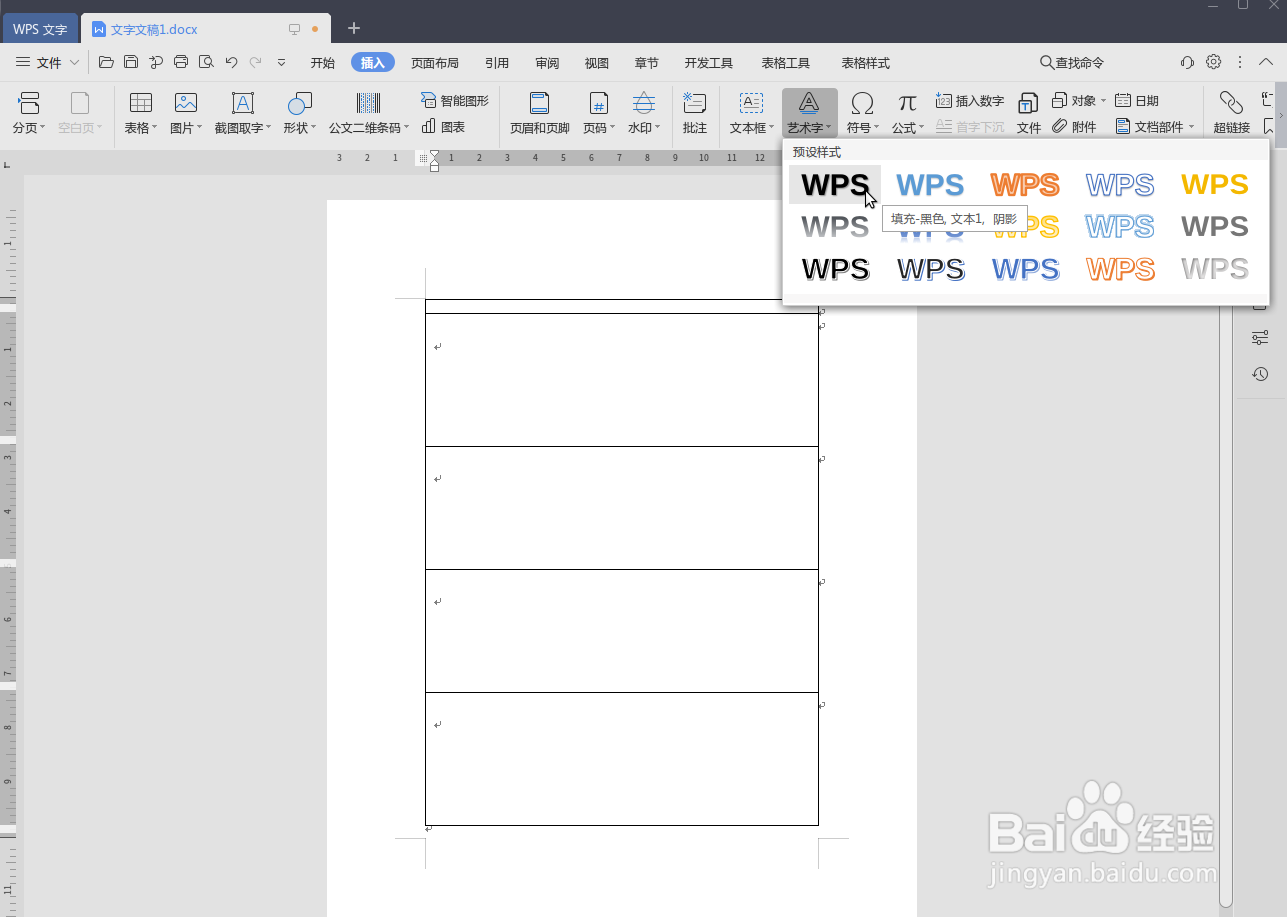
Task: Click the Watermark (水印) icon
Action: 644,103
